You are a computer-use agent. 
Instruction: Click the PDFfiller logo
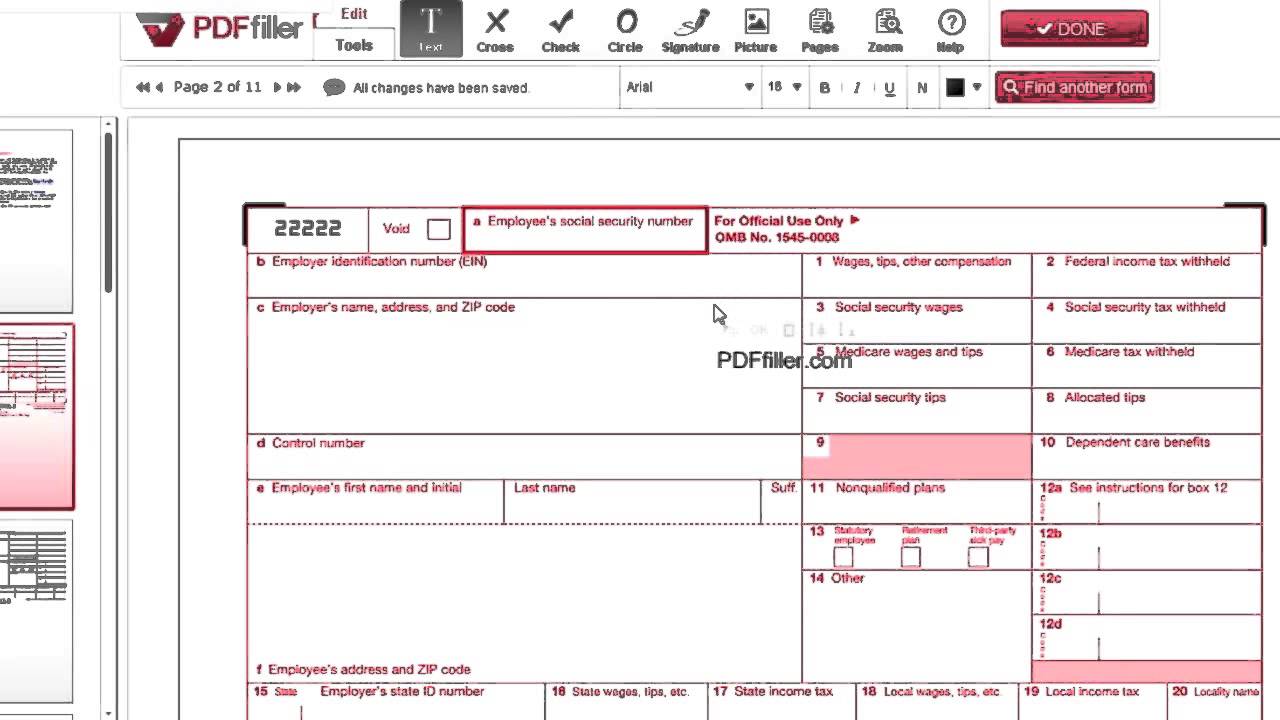pos(219,28)
